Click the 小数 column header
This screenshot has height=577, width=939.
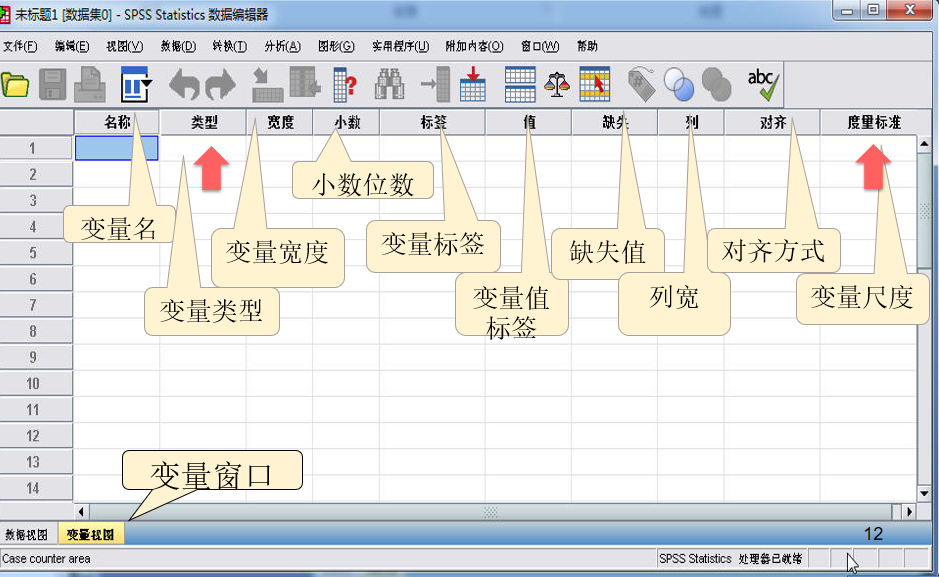coord(346,123)
